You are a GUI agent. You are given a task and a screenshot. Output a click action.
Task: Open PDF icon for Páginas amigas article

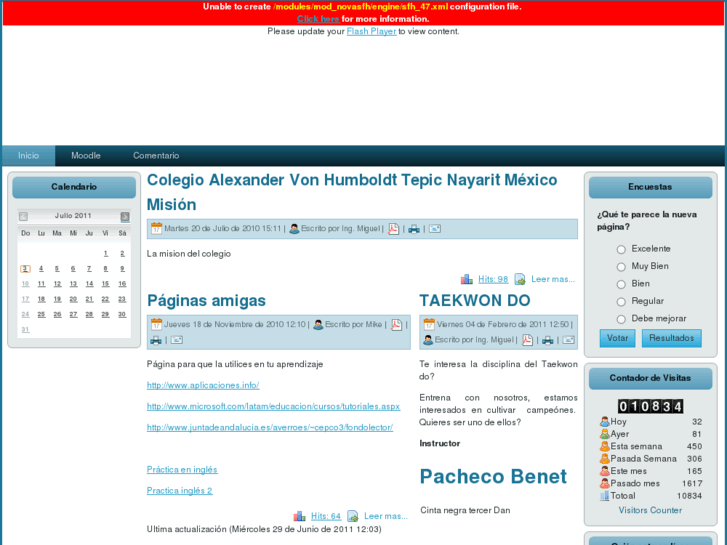396,324
